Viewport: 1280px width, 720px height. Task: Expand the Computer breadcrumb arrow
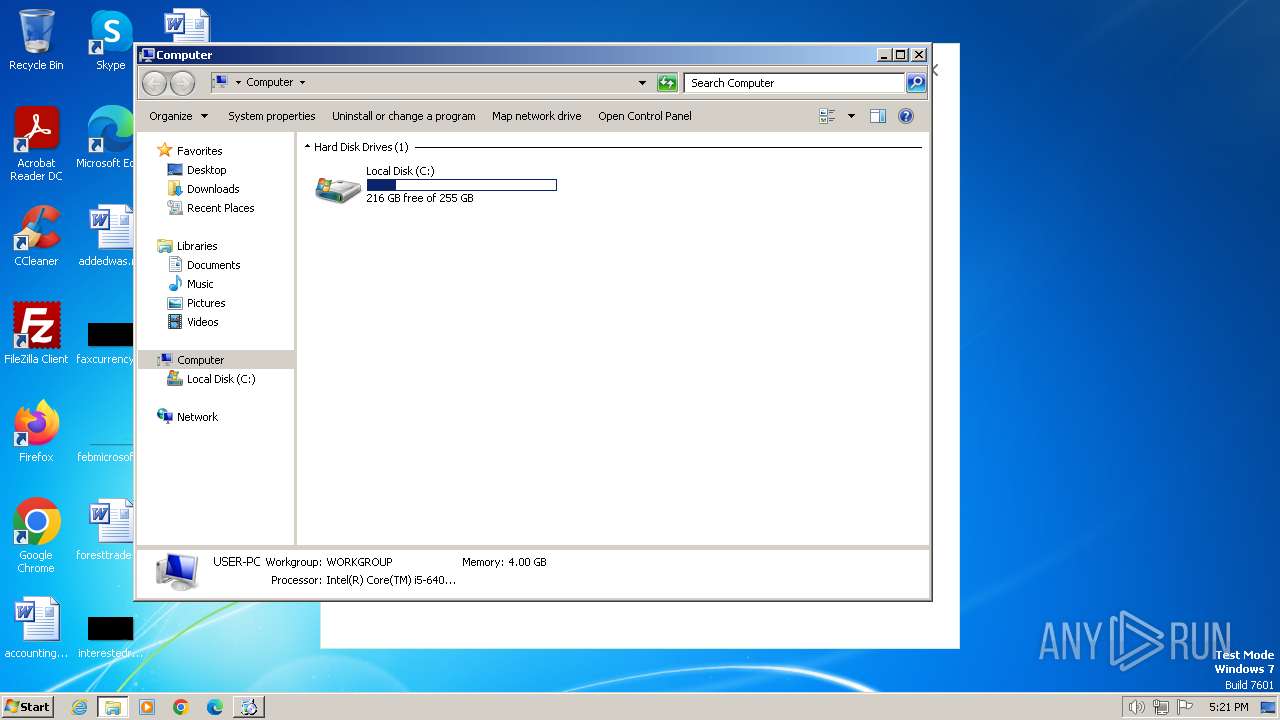point(302,83)
